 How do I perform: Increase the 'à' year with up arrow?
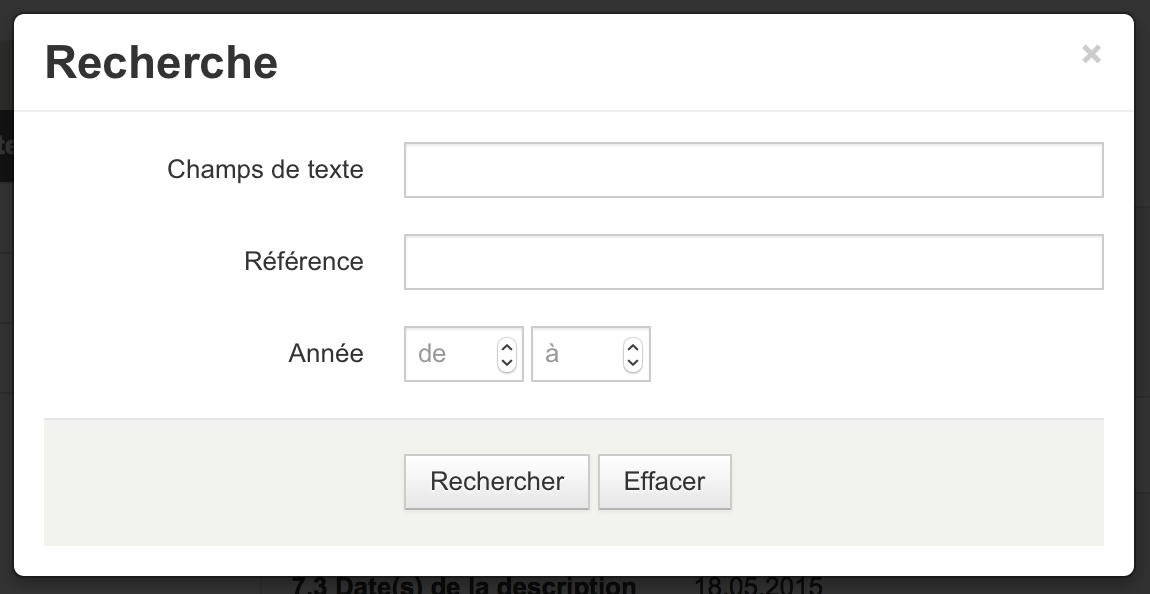point(633,346)
